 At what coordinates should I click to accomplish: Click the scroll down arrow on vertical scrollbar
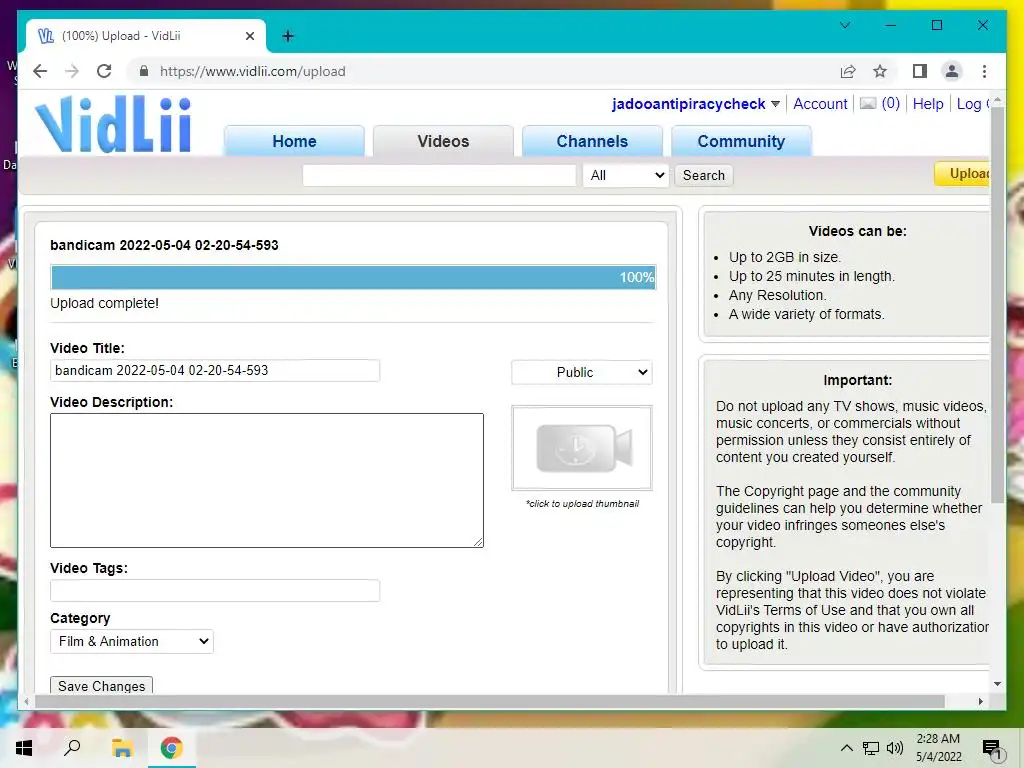[x=997, y=684]
